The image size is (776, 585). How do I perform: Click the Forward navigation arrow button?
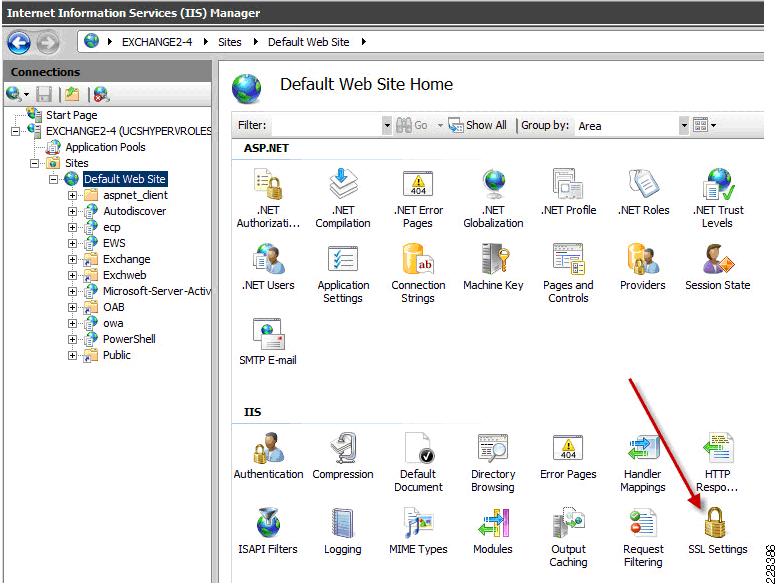point(48,43)
